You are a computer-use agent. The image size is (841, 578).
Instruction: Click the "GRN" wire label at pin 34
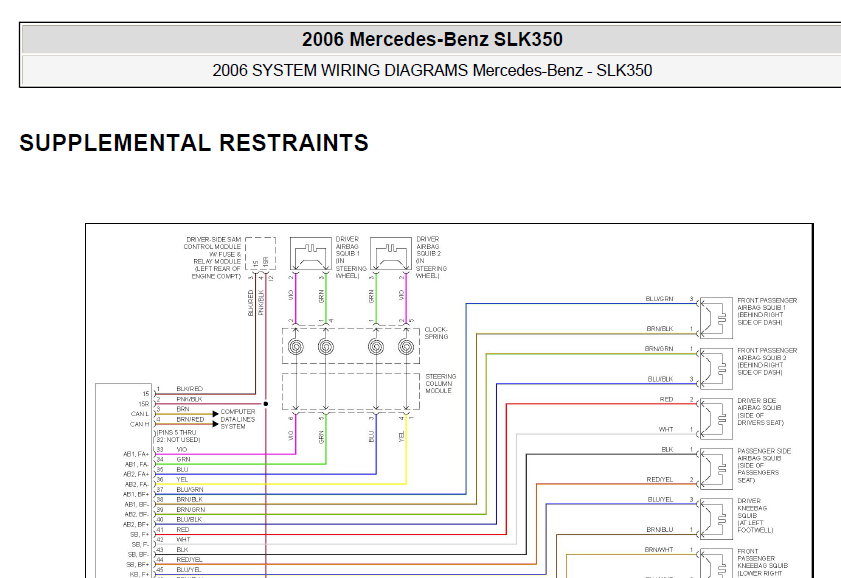coord(183,460)
